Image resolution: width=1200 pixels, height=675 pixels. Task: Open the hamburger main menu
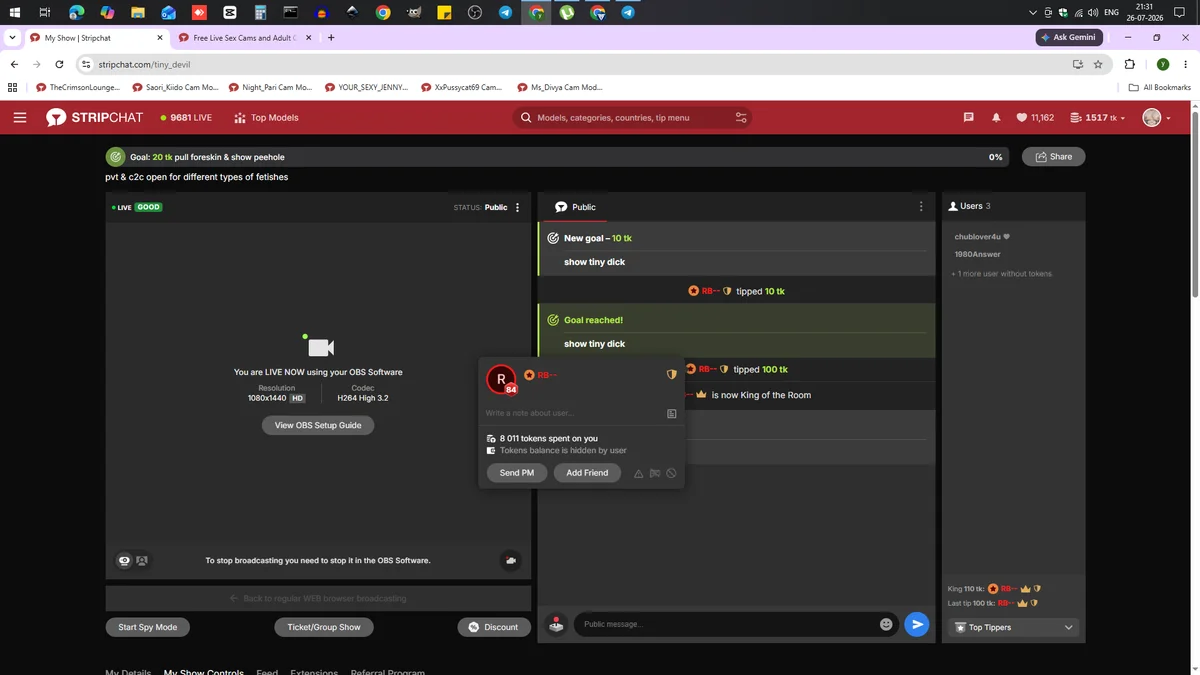[x=20, y=117]
